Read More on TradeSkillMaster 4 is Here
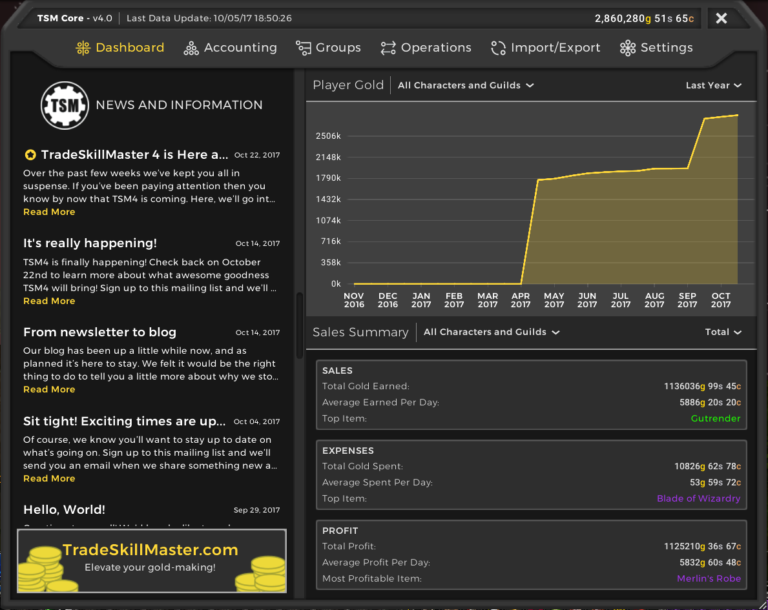 click(49, 212)
